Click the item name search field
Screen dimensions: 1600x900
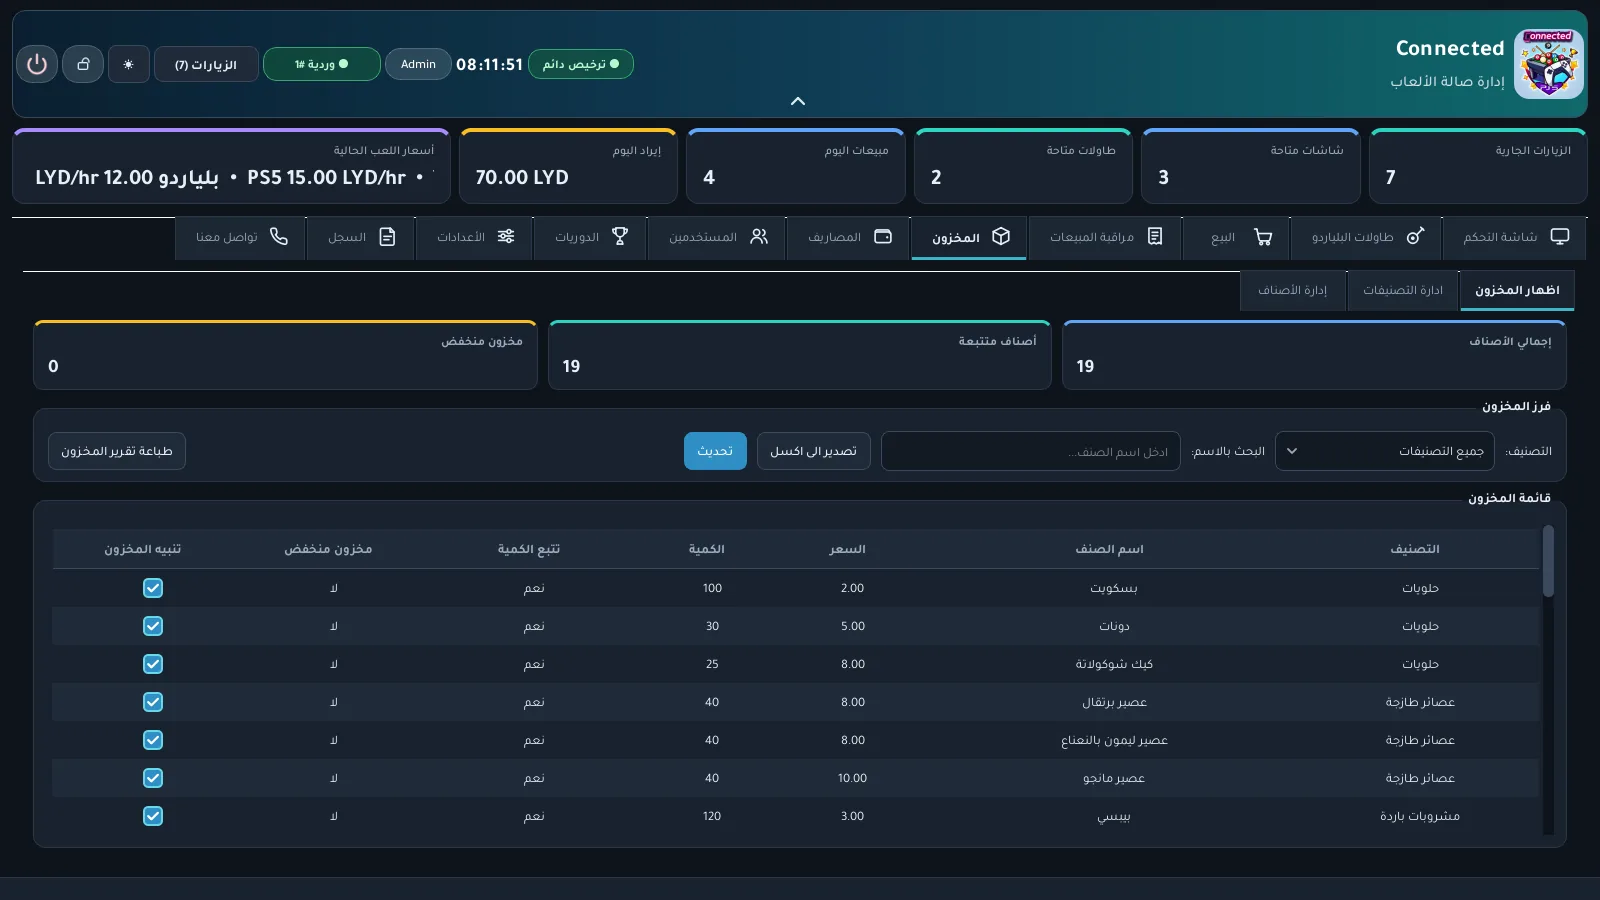coord(1031,451)
